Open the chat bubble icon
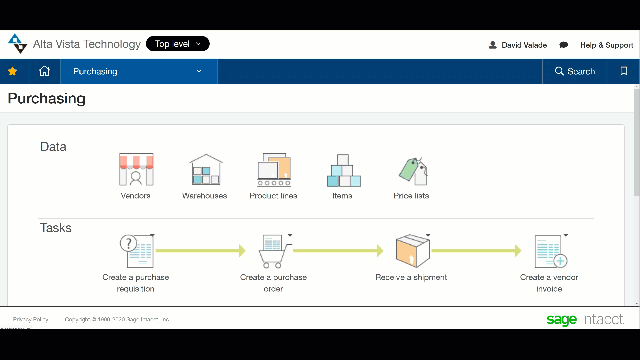 563,45
